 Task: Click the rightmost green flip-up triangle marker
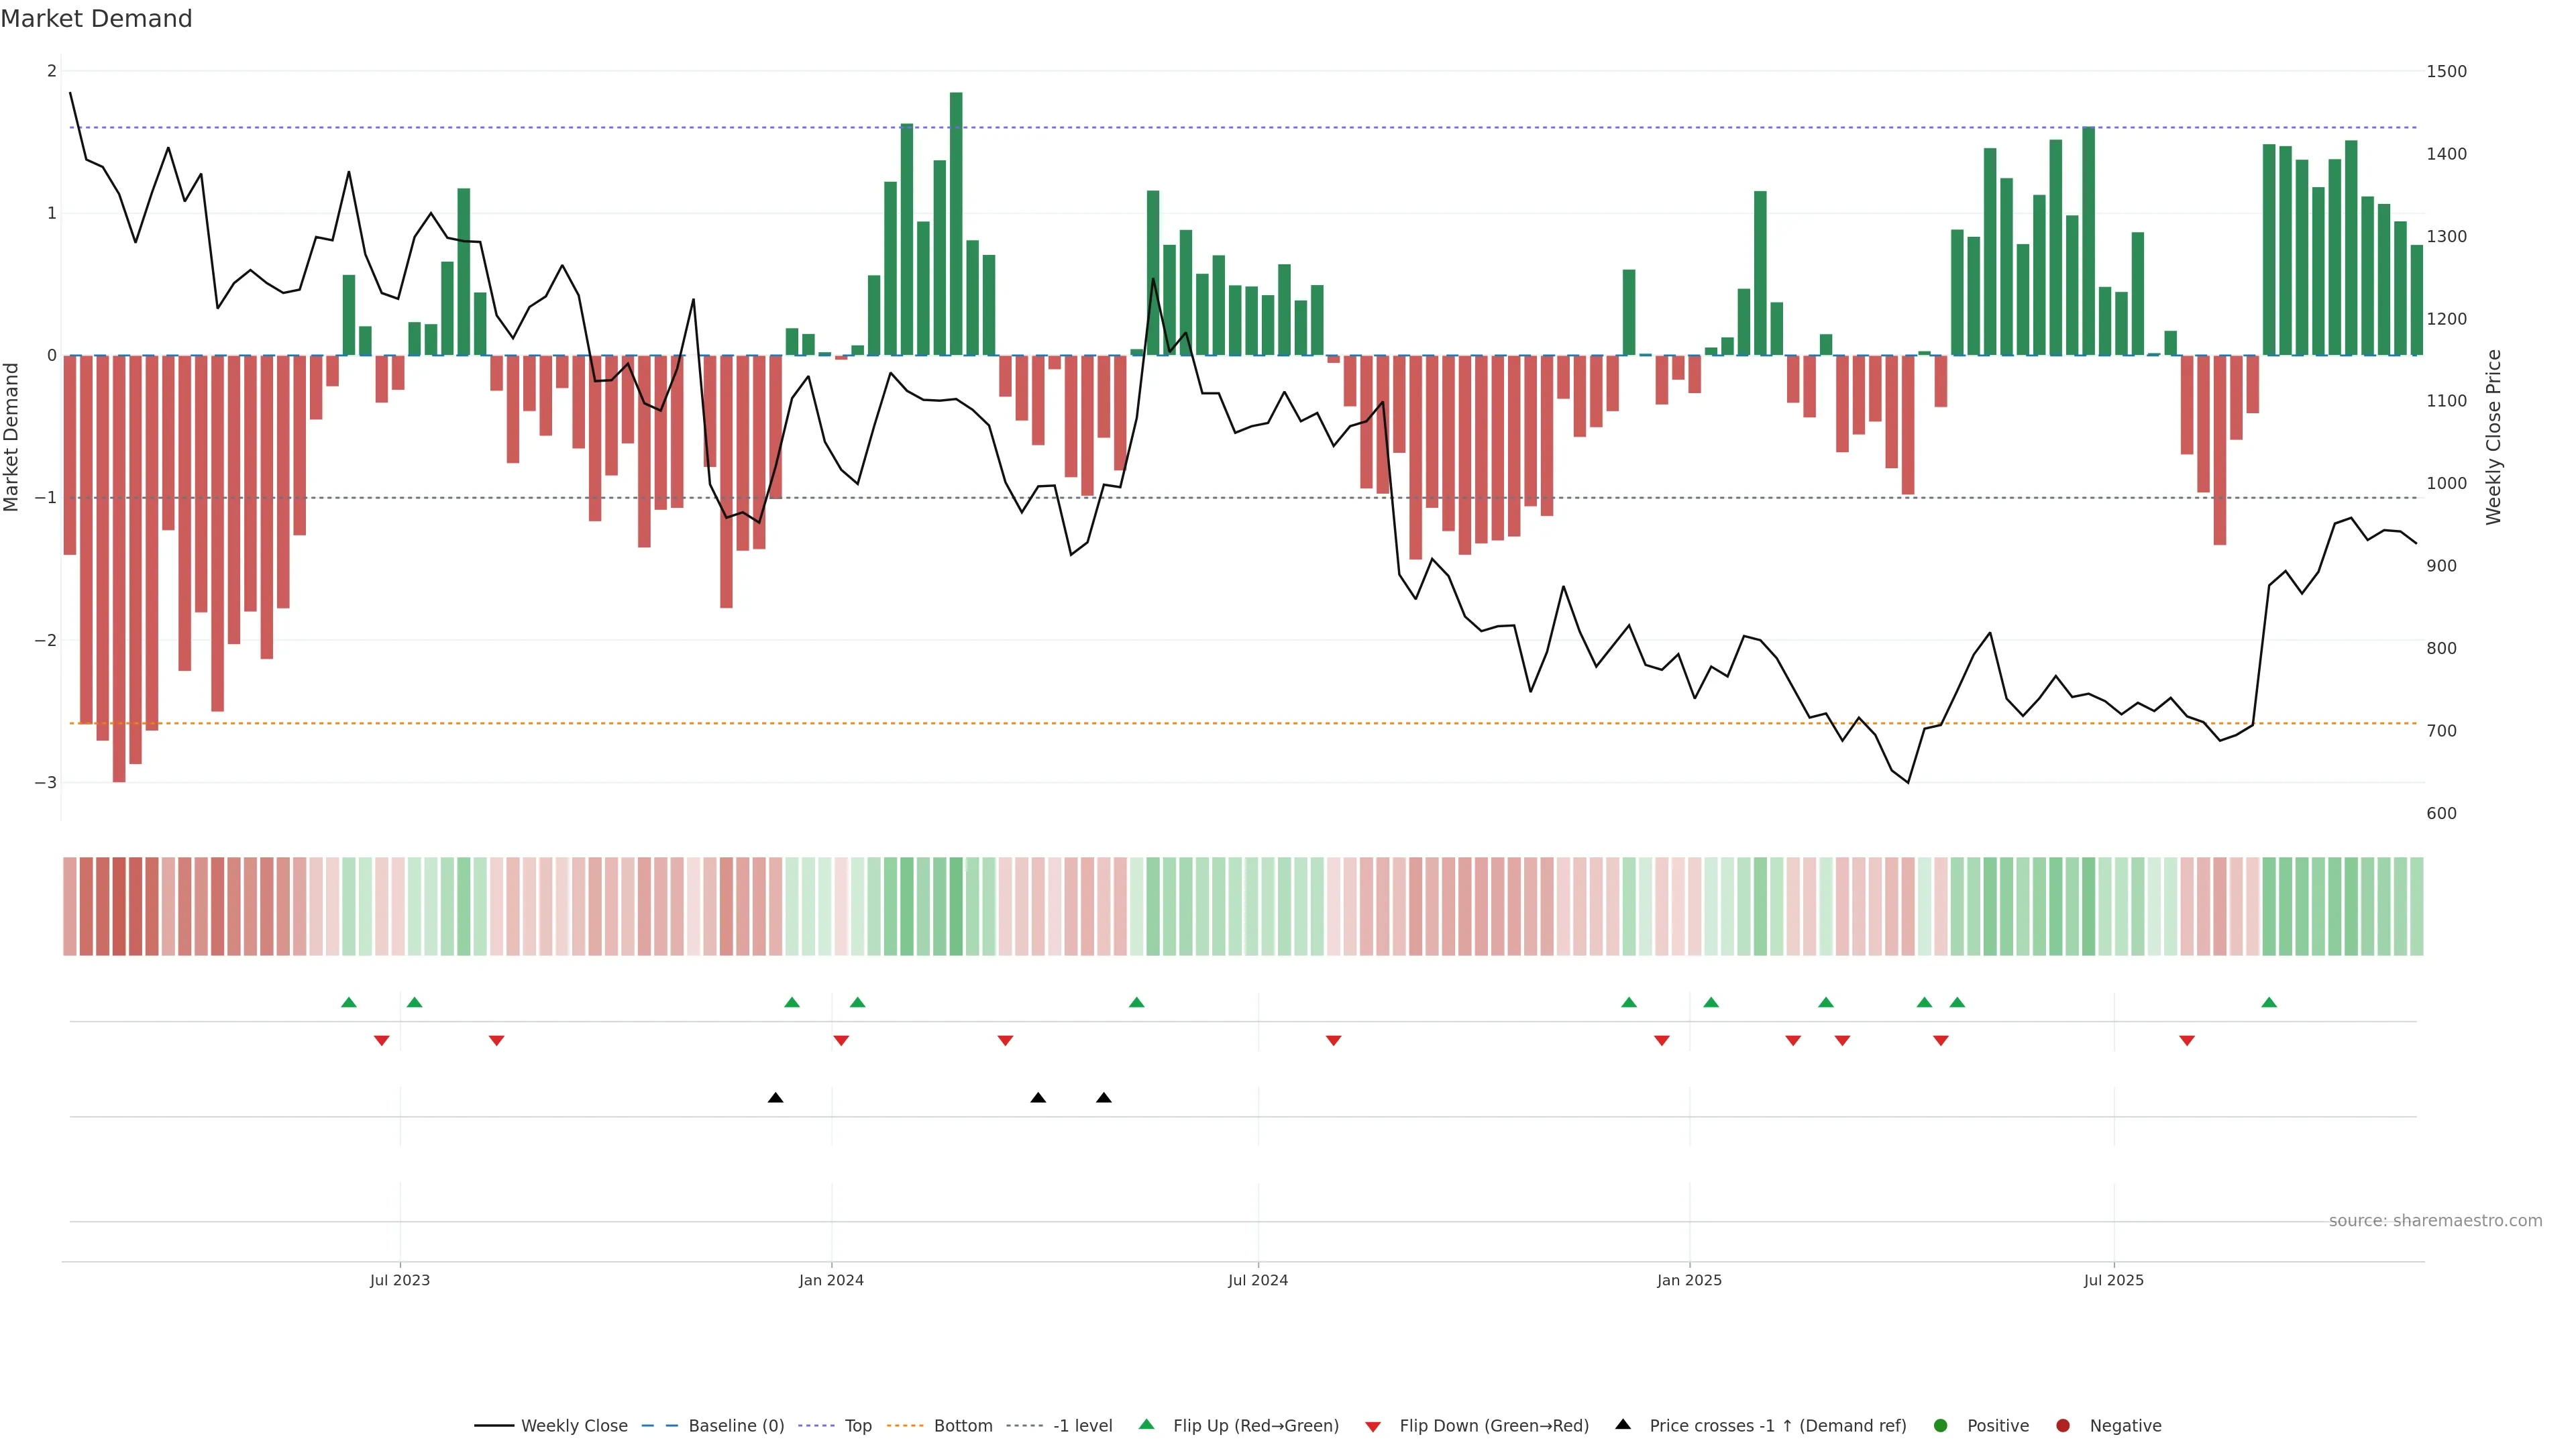click(2269, 1002)
